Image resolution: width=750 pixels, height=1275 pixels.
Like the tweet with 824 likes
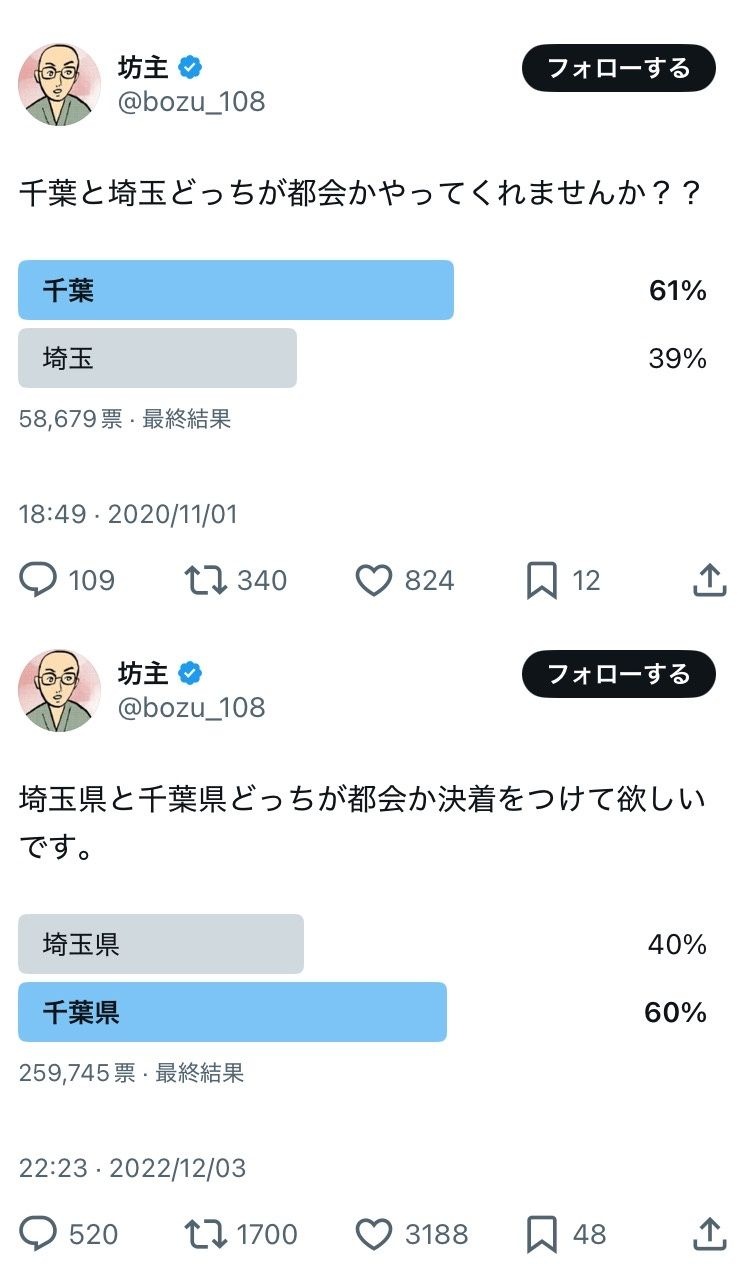374,580
